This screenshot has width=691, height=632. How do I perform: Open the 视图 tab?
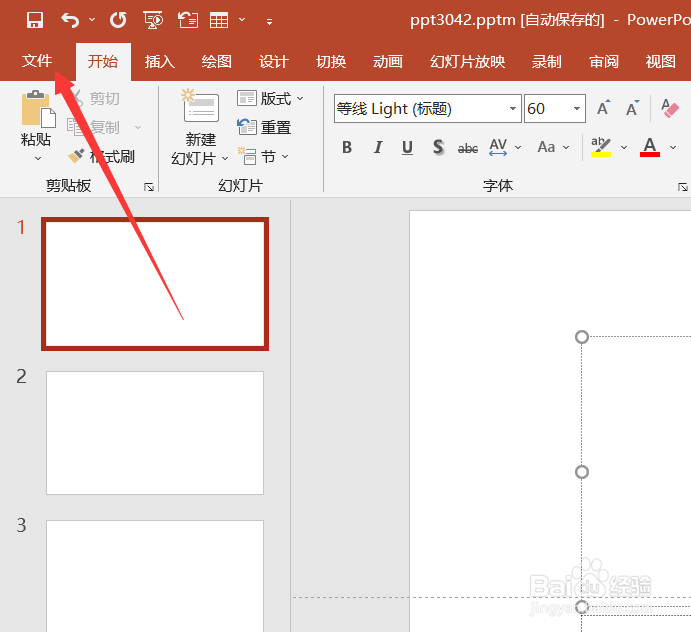click(661, 61)
